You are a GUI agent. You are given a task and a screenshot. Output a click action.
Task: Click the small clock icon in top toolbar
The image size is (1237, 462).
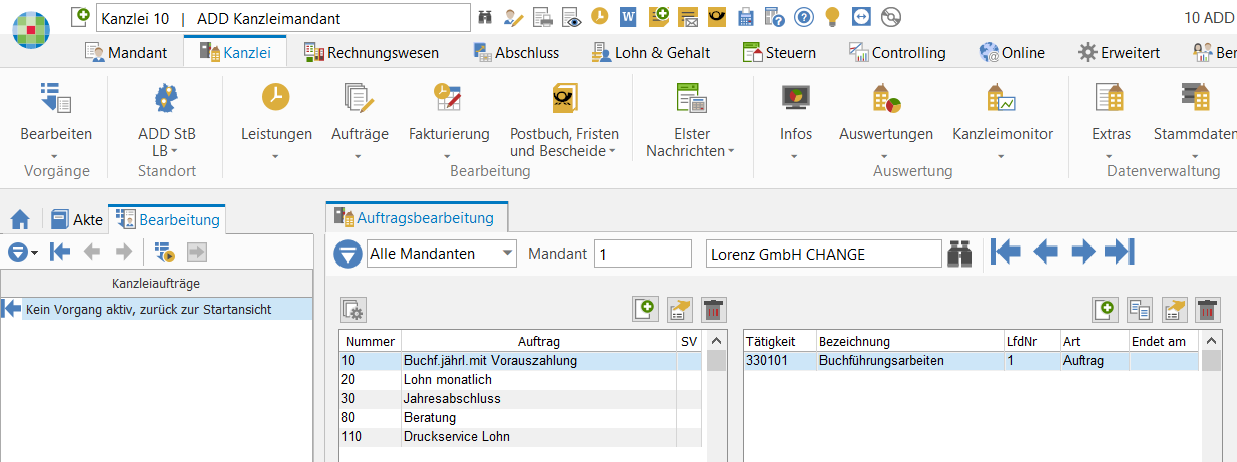click(600, 17)
